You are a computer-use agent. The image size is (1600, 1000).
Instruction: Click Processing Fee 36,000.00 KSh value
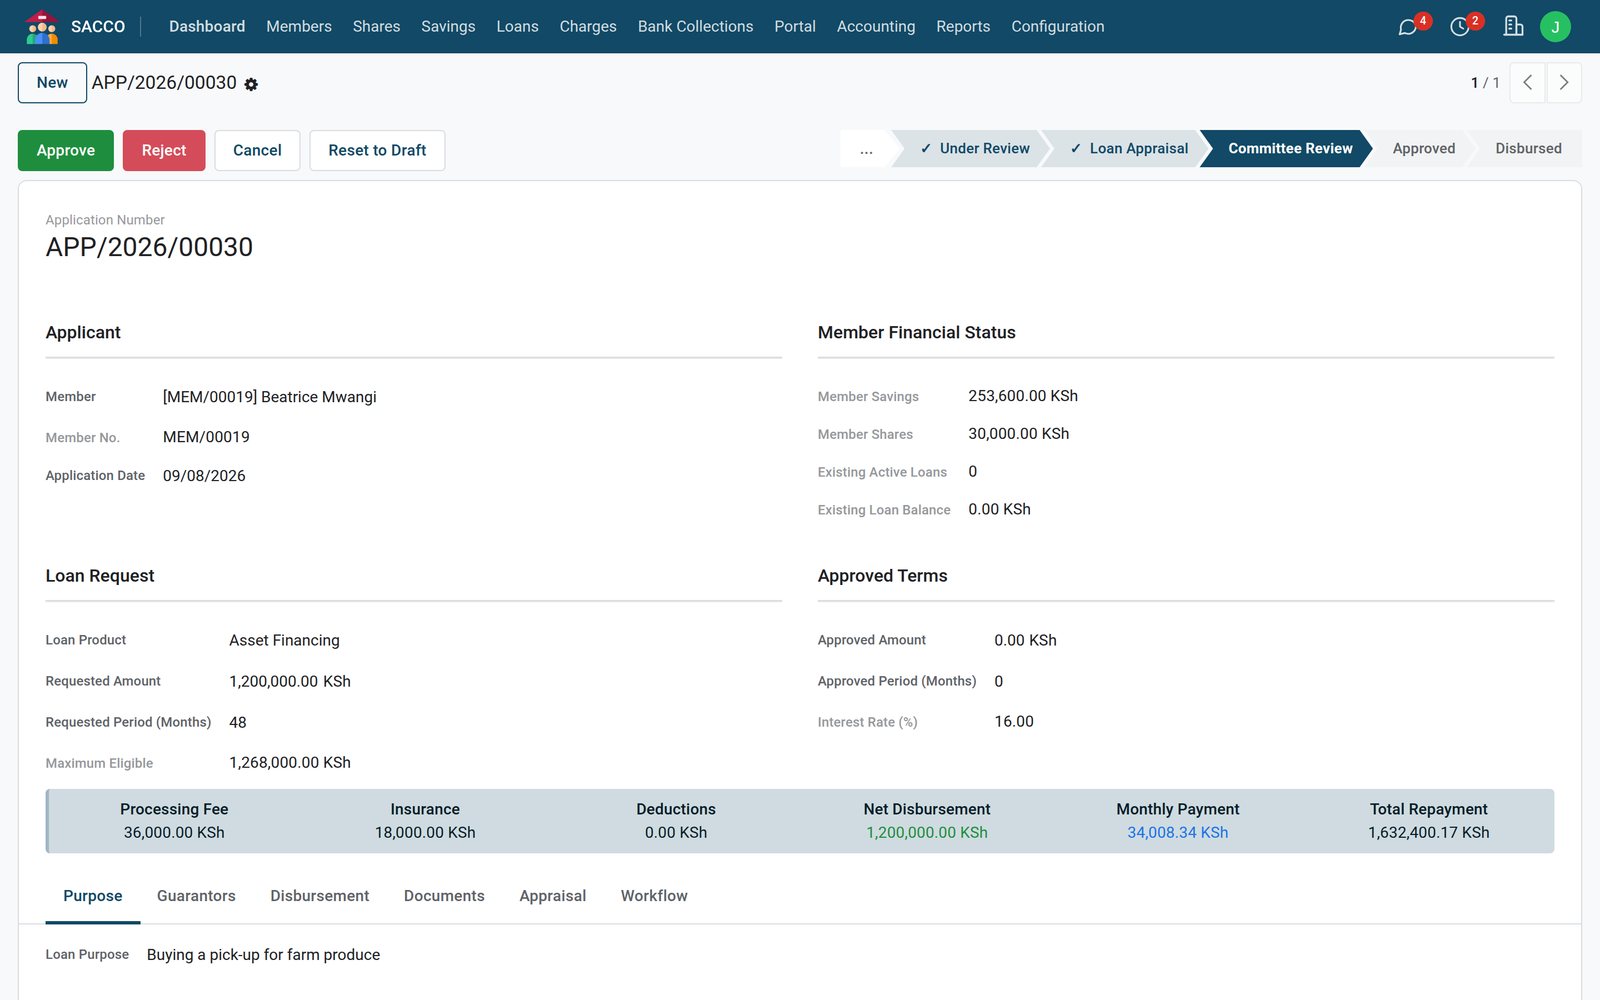tap(174, 833)
